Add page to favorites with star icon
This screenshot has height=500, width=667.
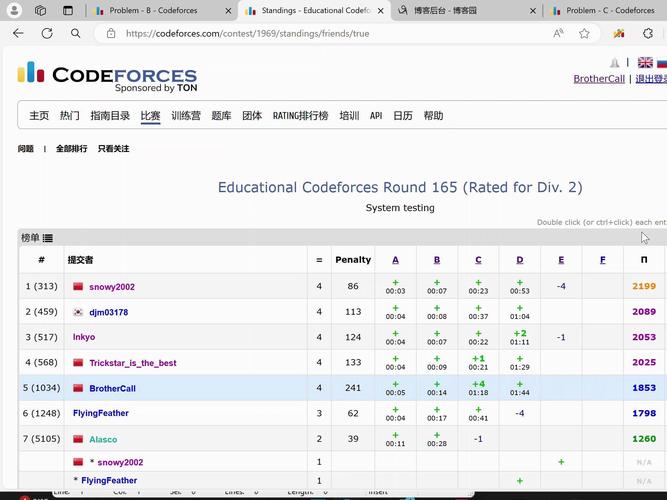pyautogui.click(x=584, y=33)
